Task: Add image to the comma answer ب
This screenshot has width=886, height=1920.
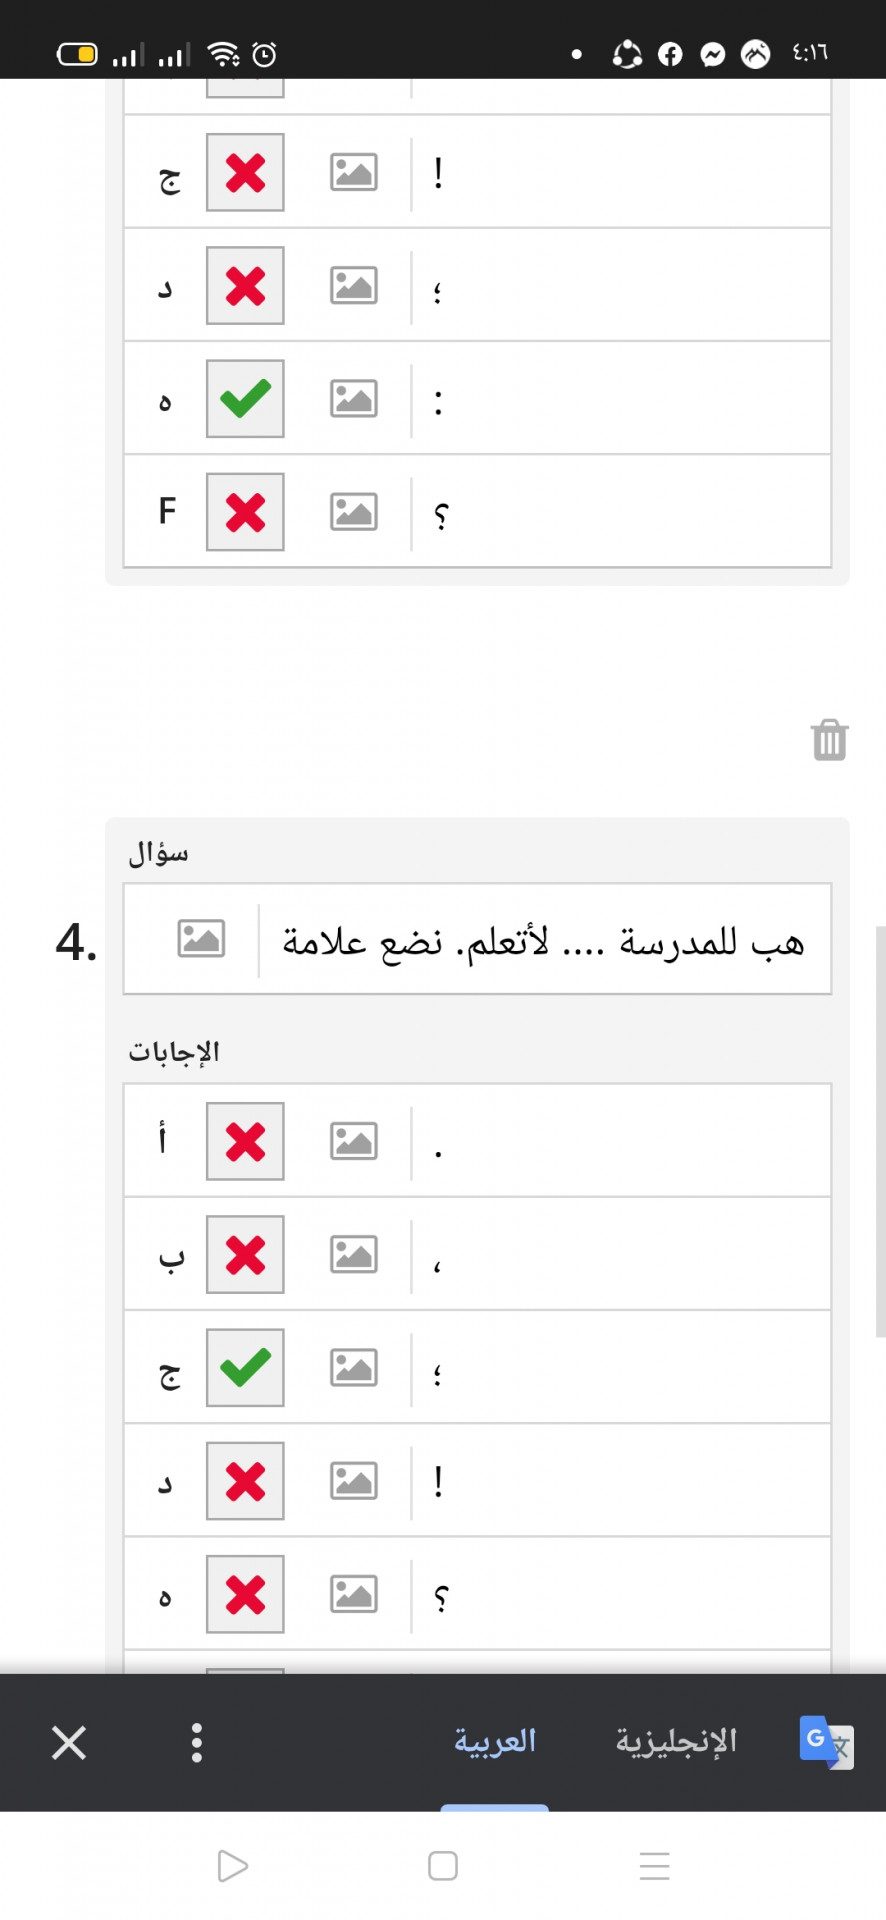Action: (x=354, y=1254)
